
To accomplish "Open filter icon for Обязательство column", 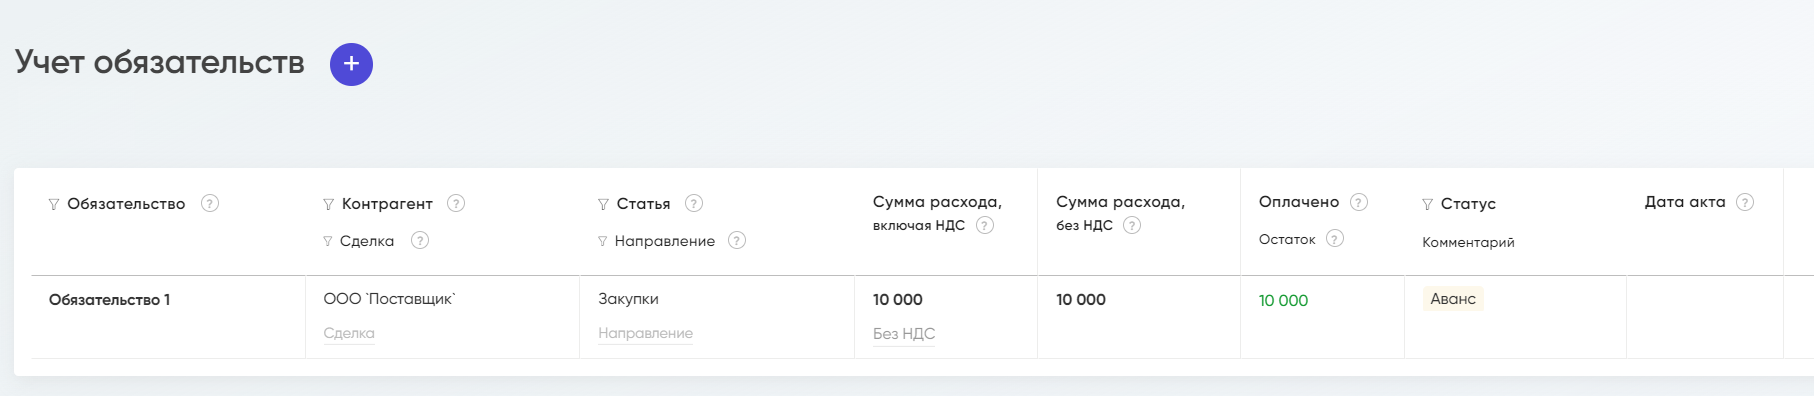I will click(54, 204).
